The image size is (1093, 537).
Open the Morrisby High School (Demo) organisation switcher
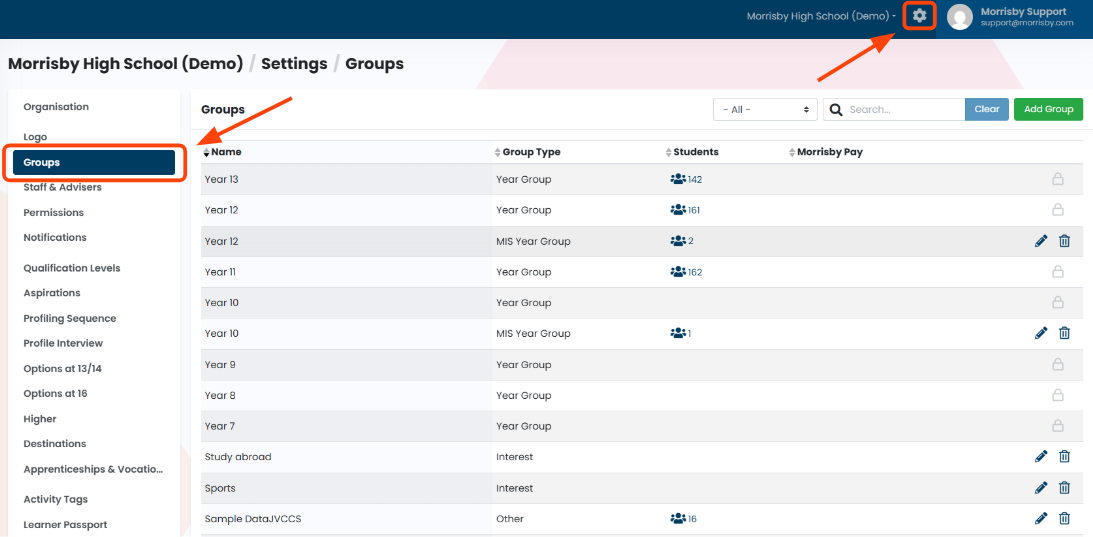point(821,16)
